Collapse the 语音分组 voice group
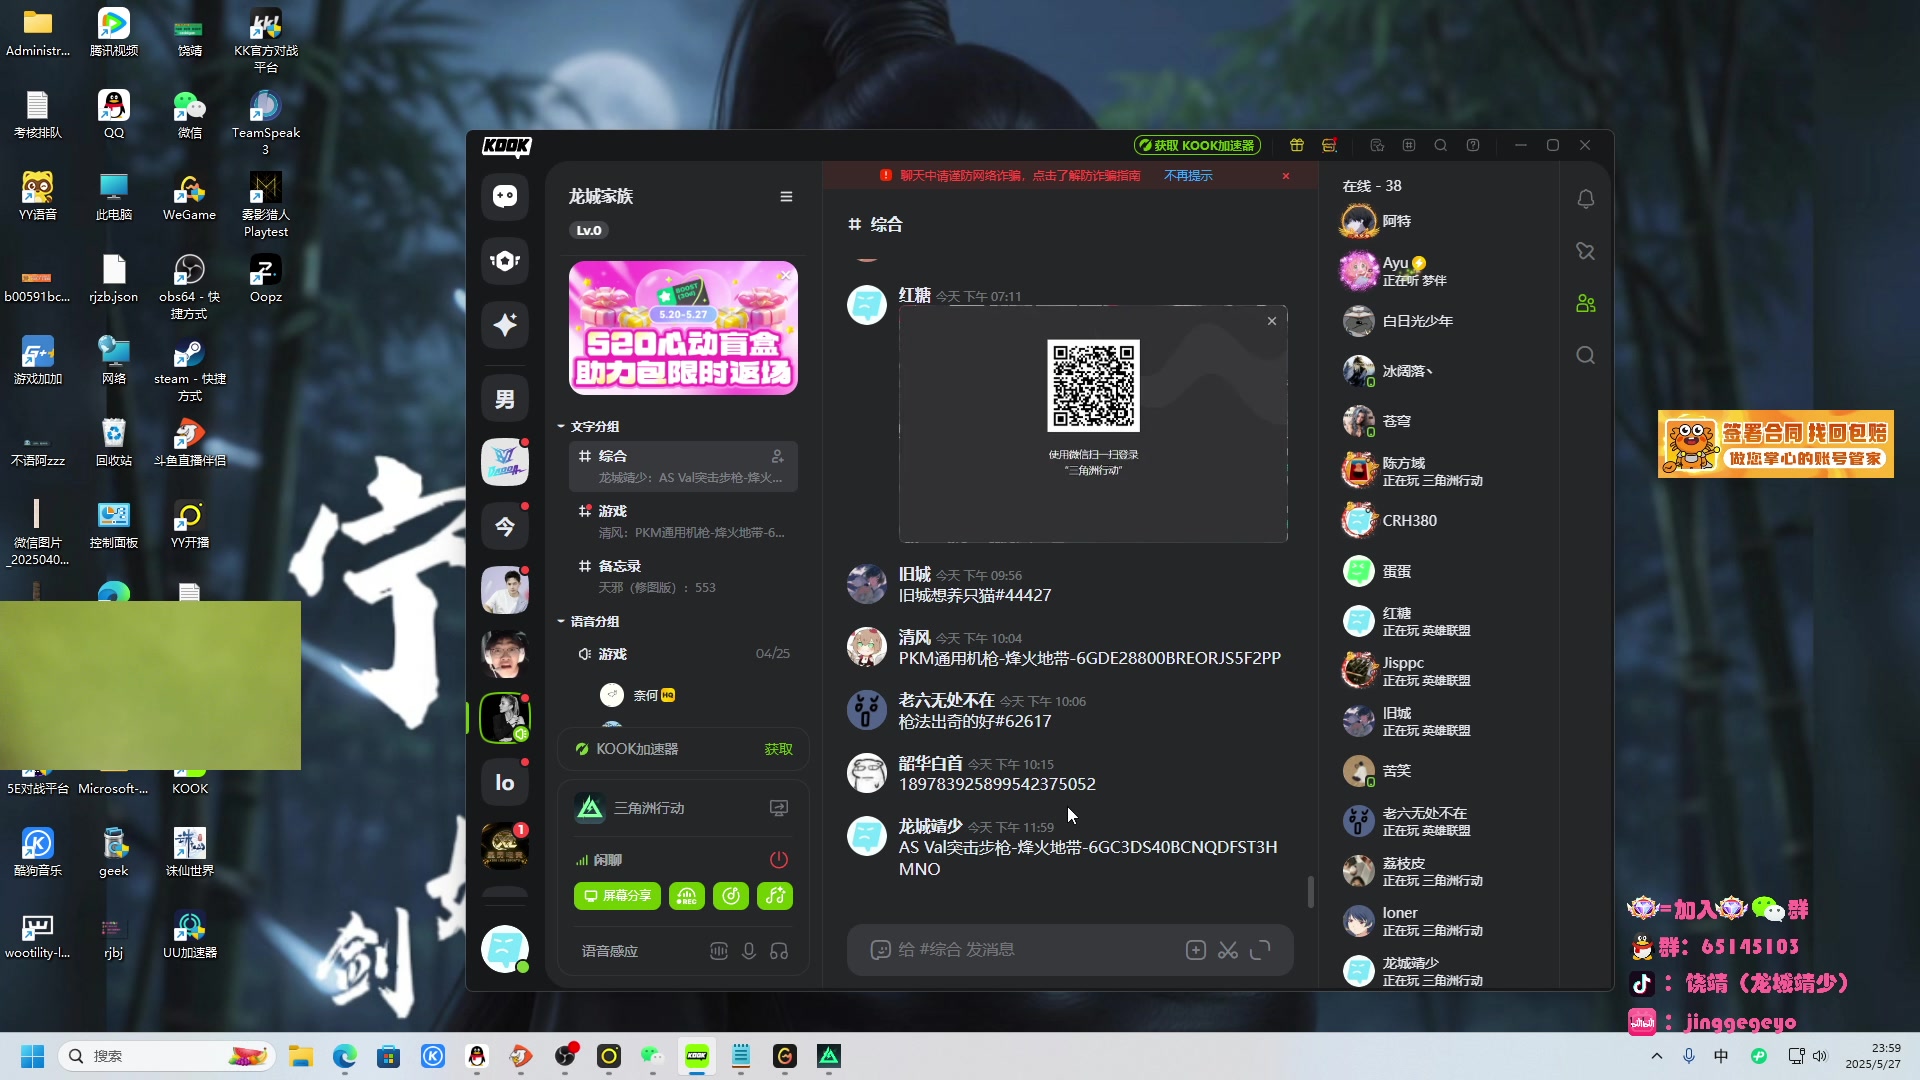The width and height of the screenshot is (1920, 1080). pyautogui.click(x=589, y=622)
